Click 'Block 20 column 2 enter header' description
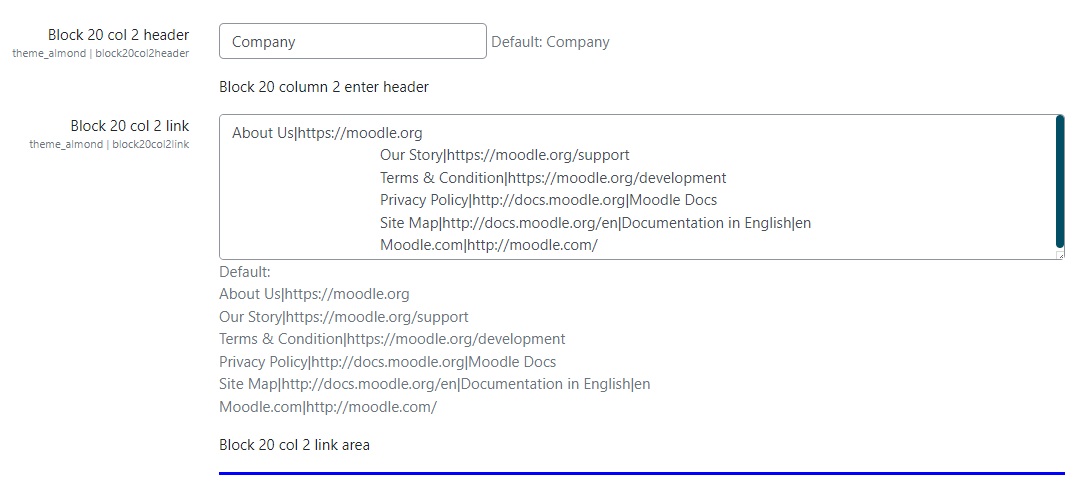This screenshot has height=482, width=1084. coord(324,87)
